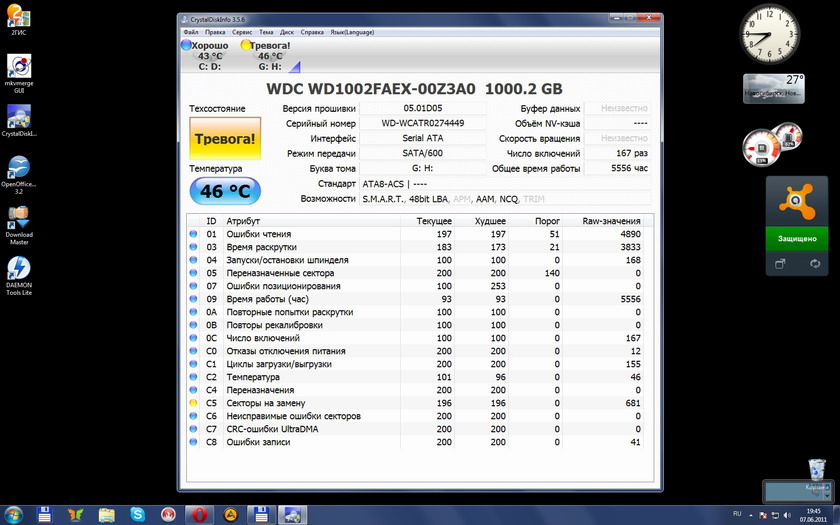The image size is (840, 525).
Task: Open the Правка menu
Action: click(x=215, y=32)
